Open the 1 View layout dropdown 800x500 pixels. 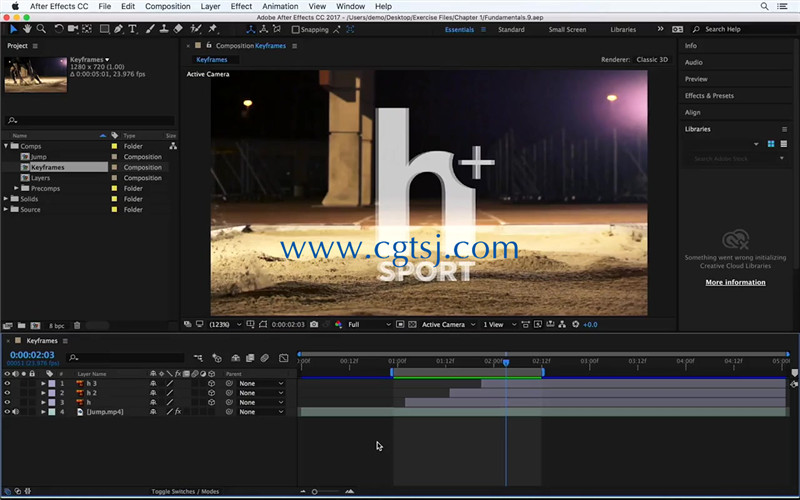click(499, 324)
